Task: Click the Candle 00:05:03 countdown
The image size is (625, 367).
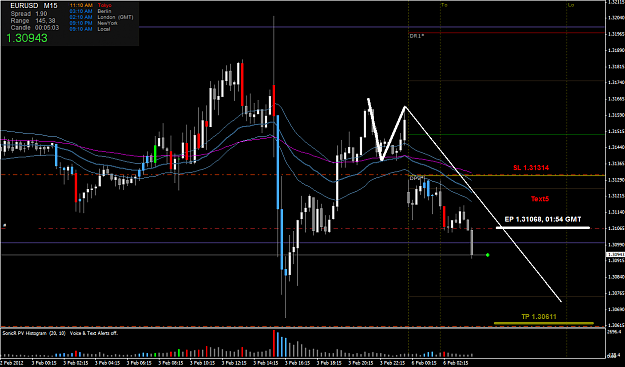Action: pos(35,27)
